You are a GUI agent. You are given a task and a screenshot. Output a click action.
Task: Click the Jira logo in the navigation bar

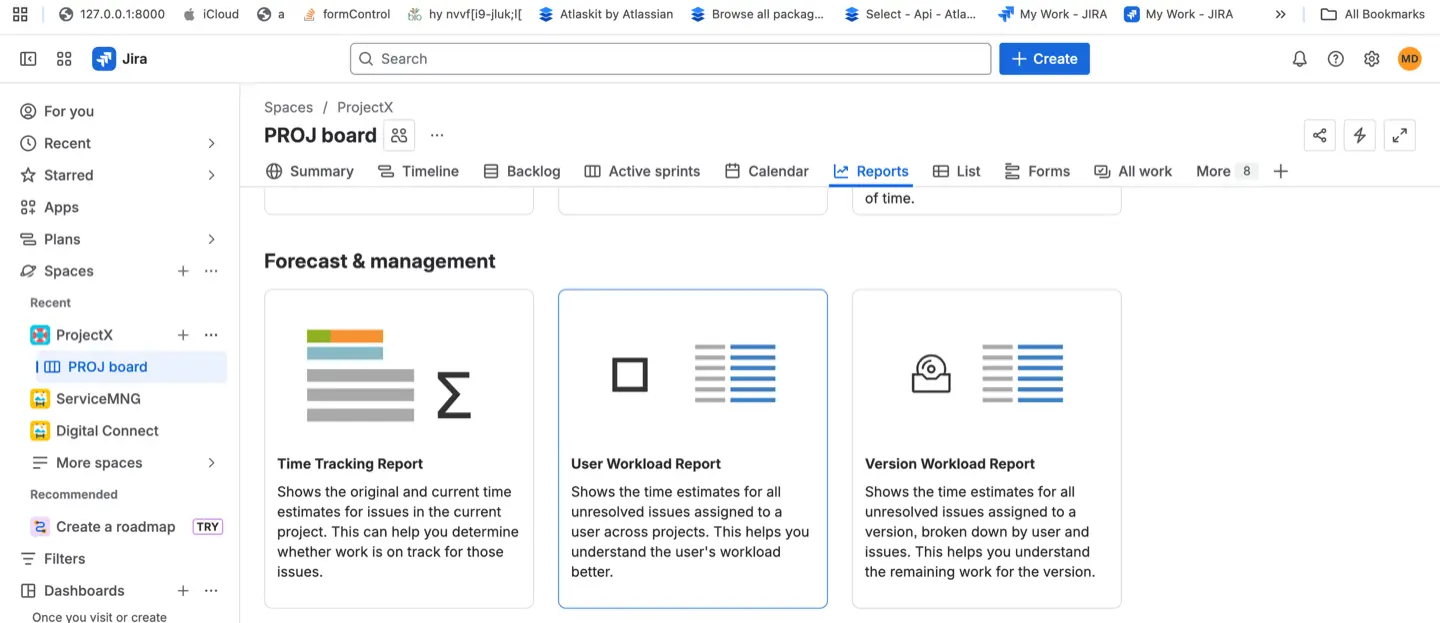point(120,59)
